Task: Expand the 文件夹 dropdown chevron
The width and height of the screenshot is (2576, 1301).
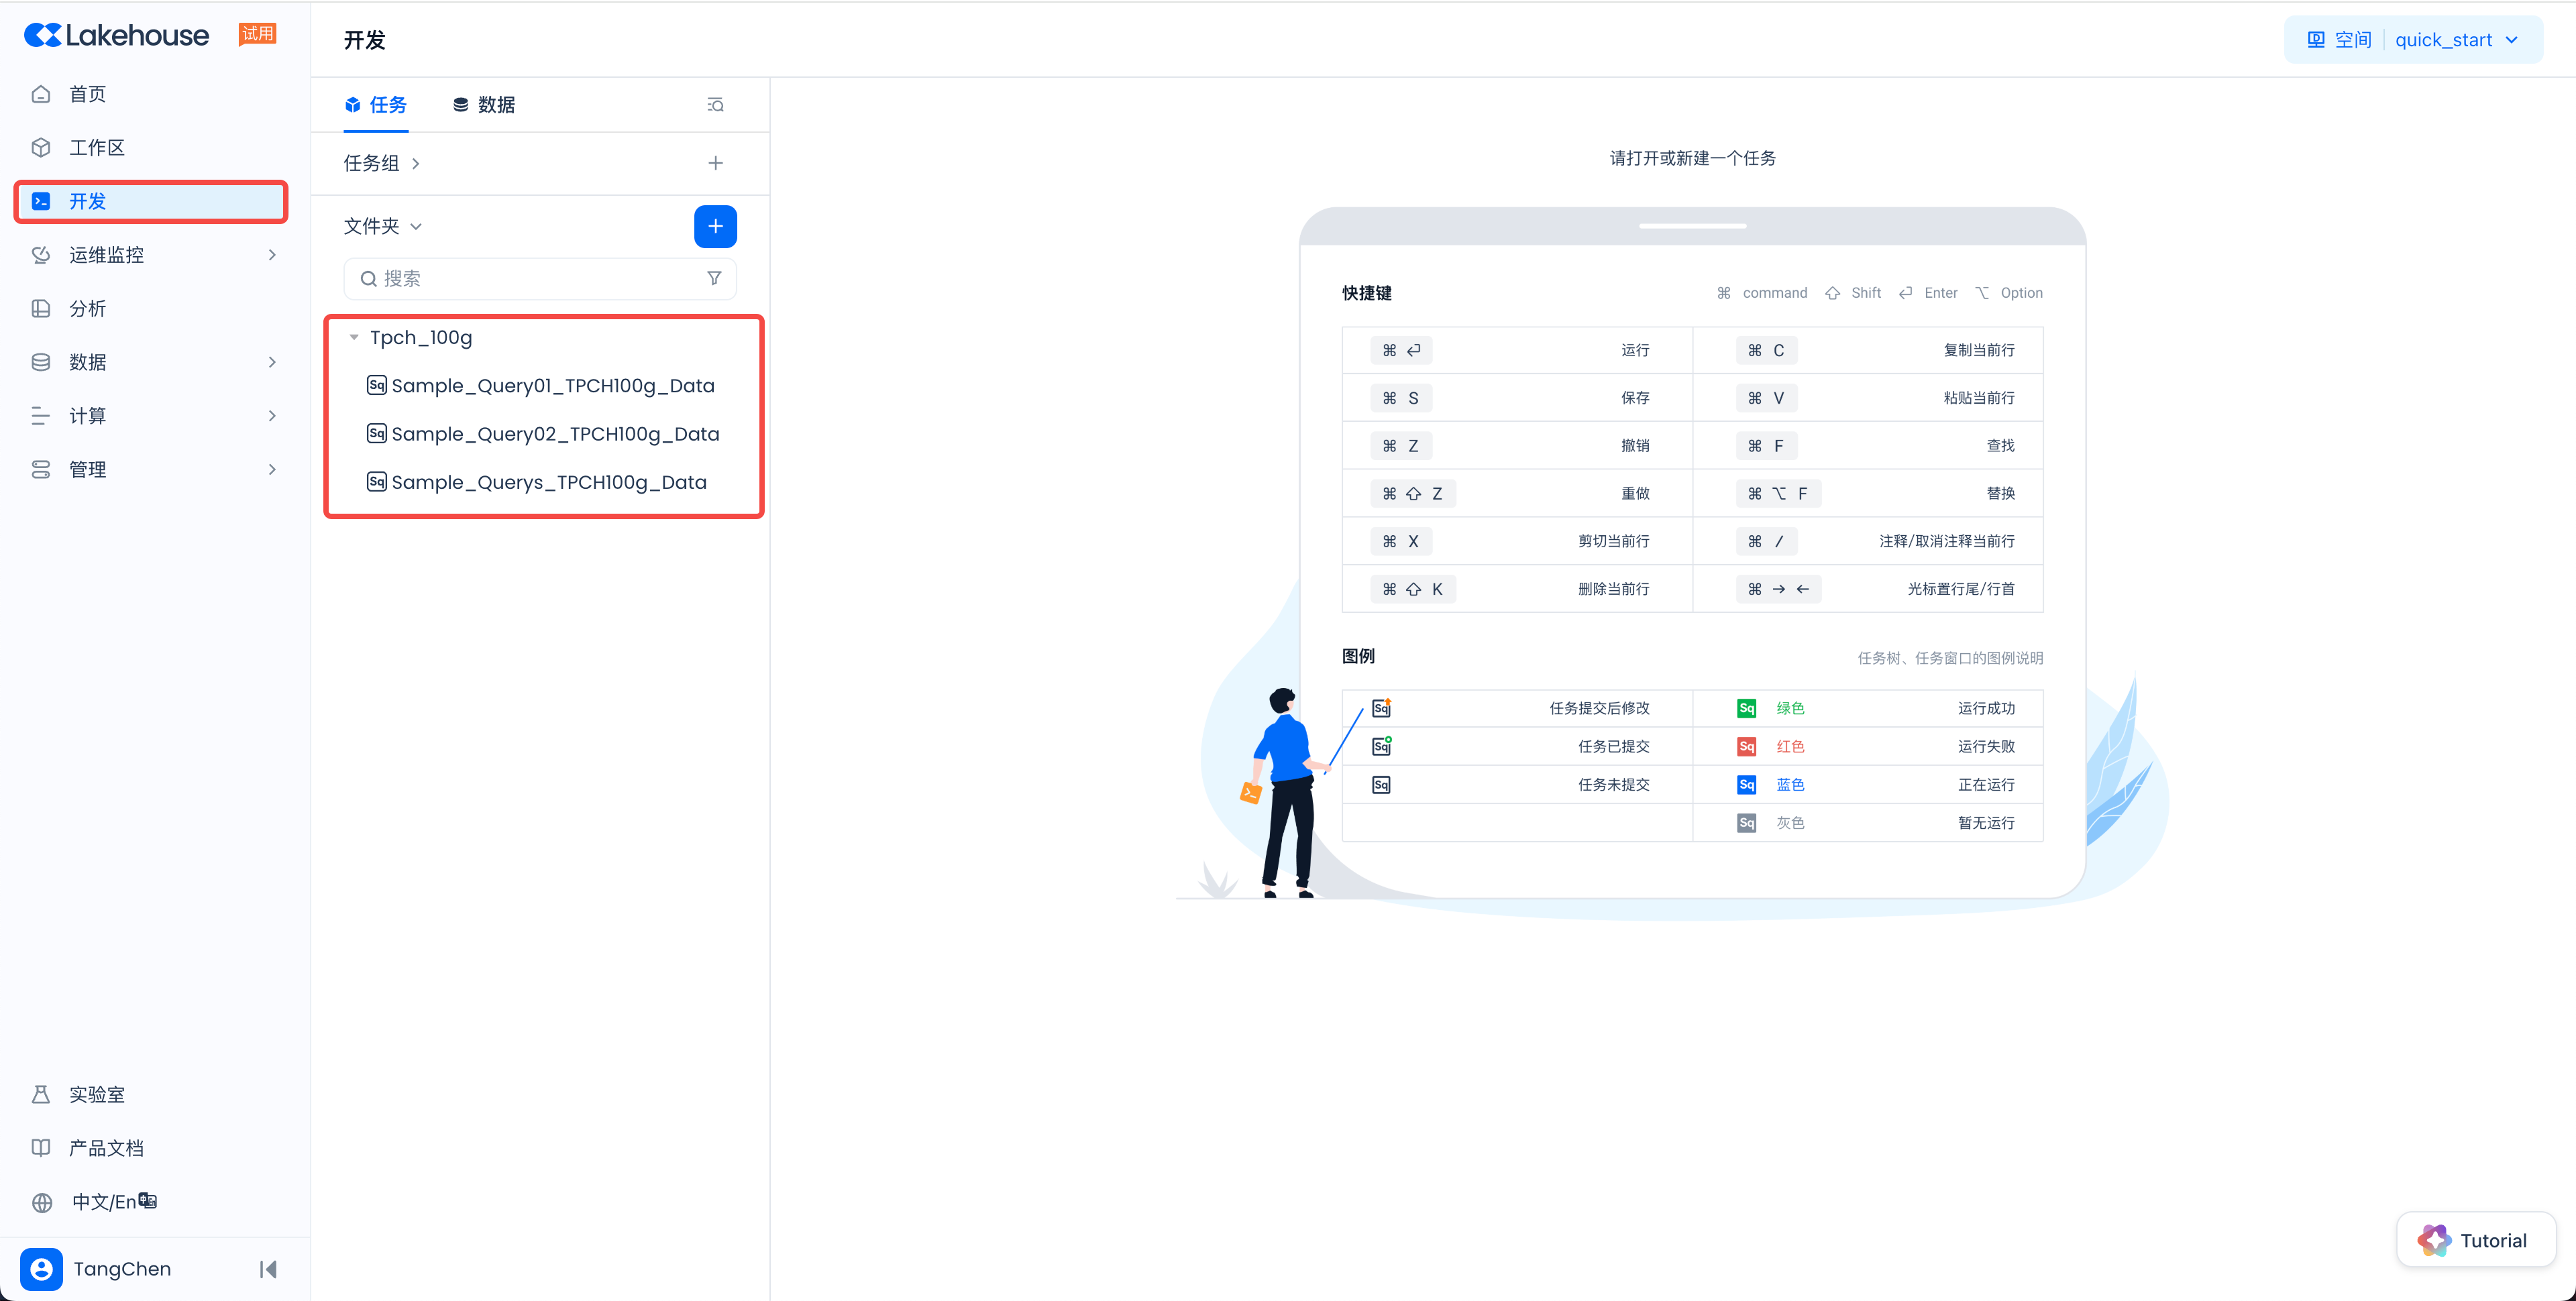Action: click(x=416, y=226)
